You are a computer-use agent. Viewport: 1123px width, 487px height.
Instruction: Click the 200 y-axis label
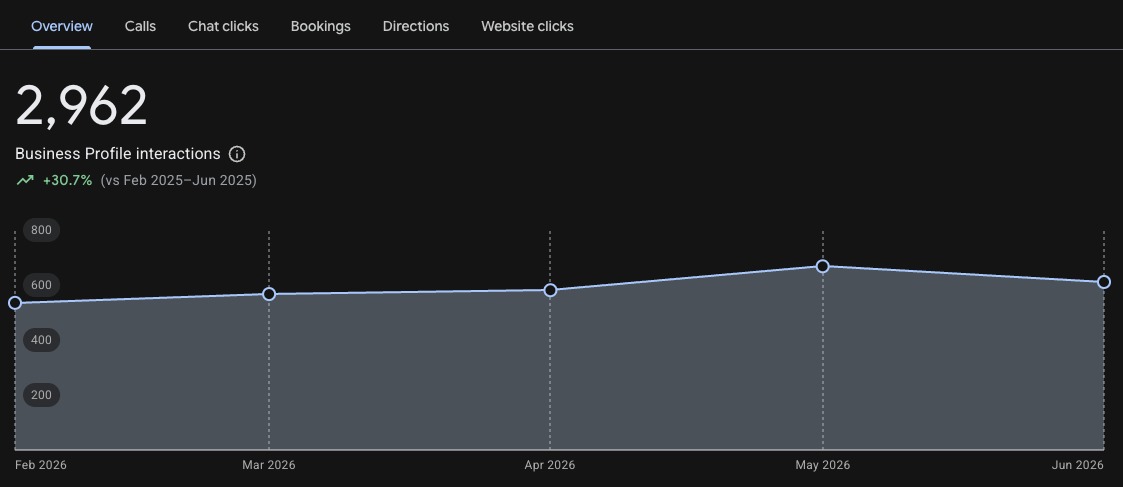[x=42, y=395]
